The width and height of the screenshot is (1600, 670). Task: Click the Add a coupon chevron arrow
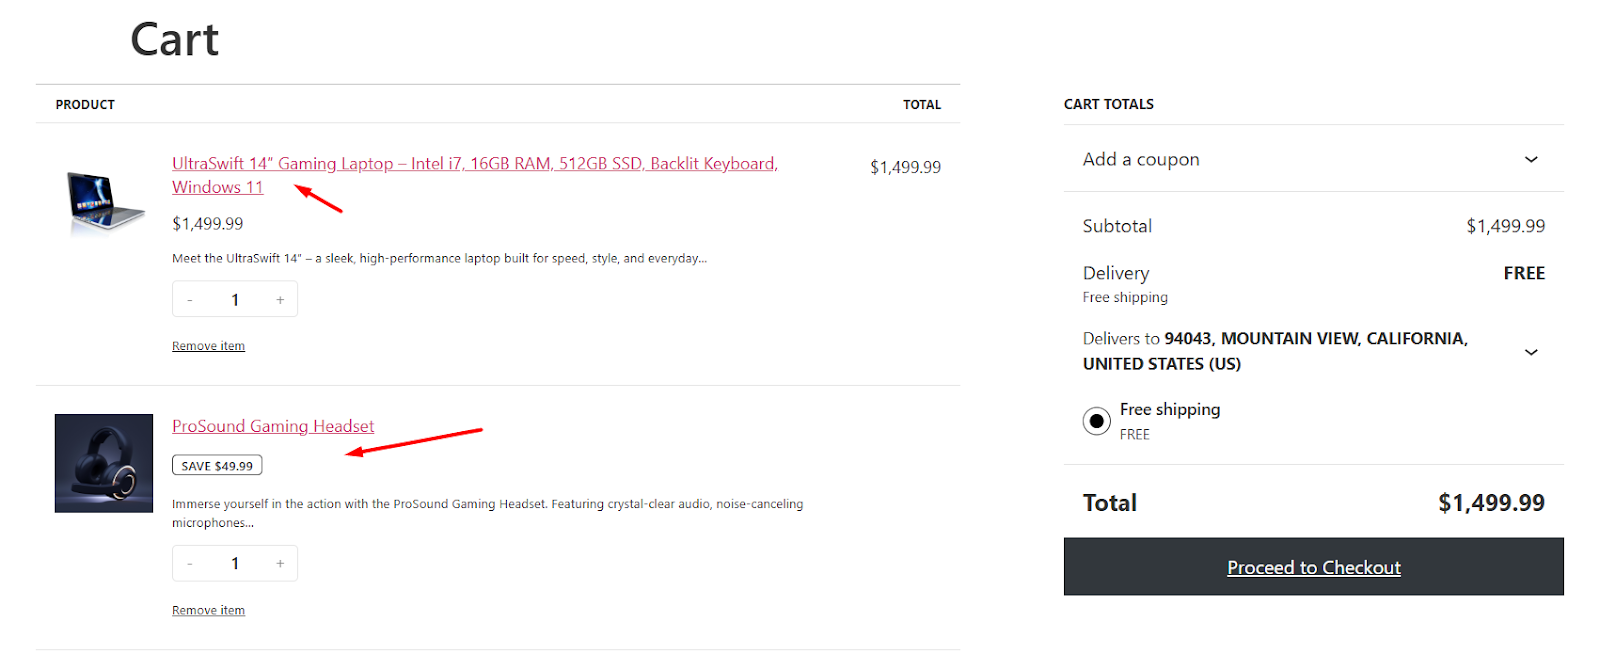click(1531, 160)
